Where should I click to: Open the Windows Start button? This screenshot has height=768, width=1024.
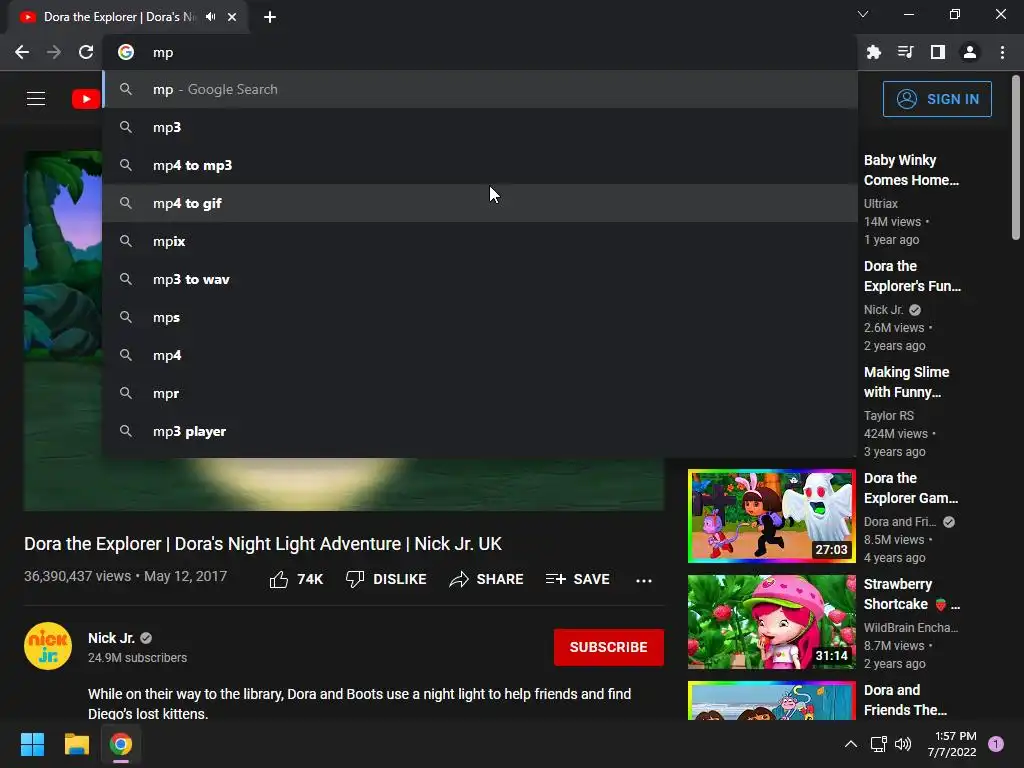32,744
